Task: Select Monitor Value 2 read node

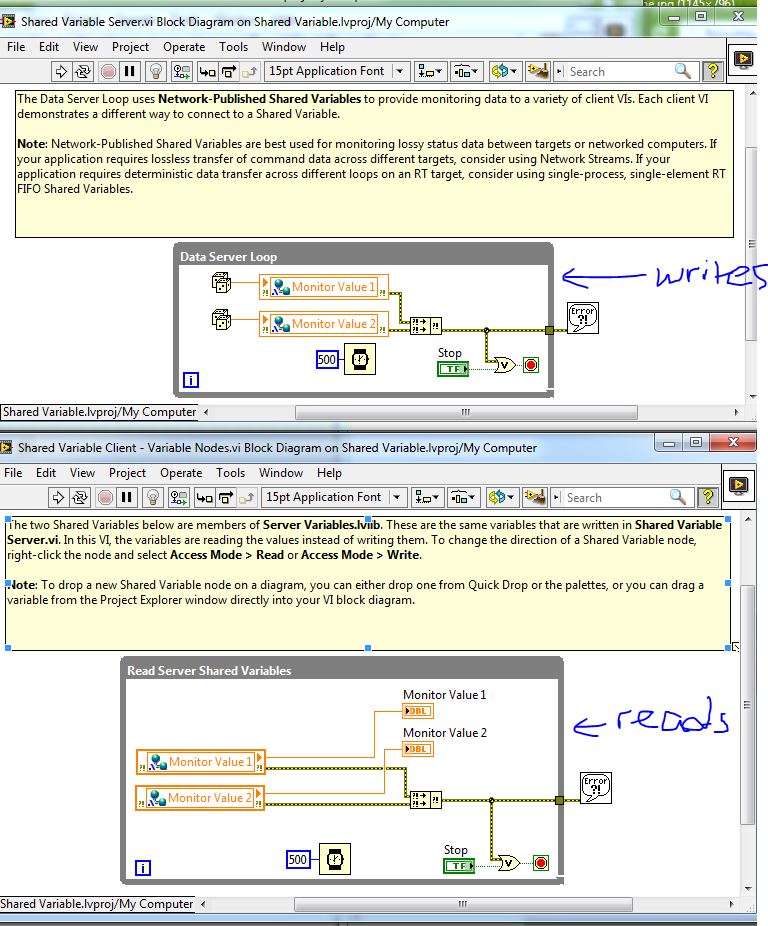Action: tap(200, 798)
